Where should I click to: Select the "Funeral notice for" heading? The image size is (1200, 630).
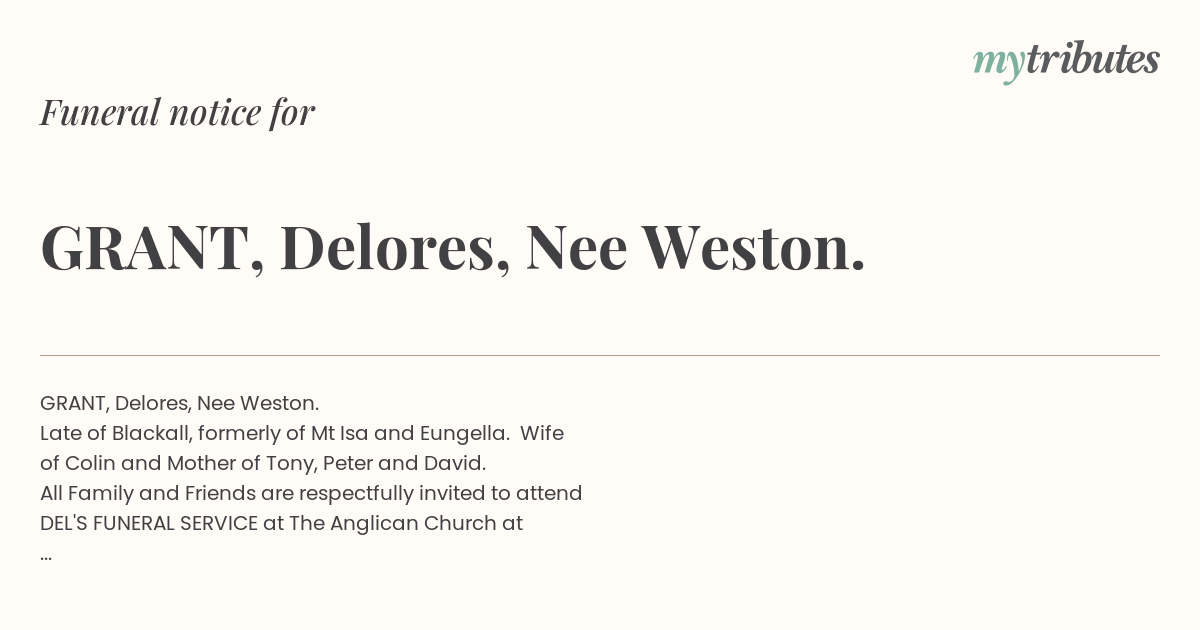pyautogui.click(x=177, y=112)
